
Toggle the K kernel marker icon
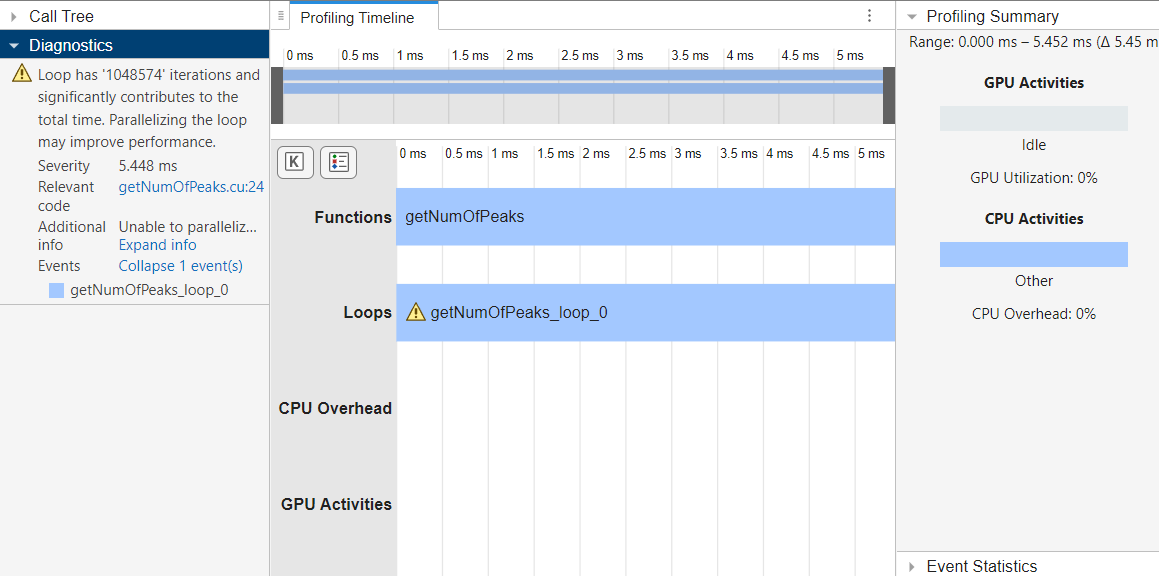pyautogui.click(x=295, y=162)
